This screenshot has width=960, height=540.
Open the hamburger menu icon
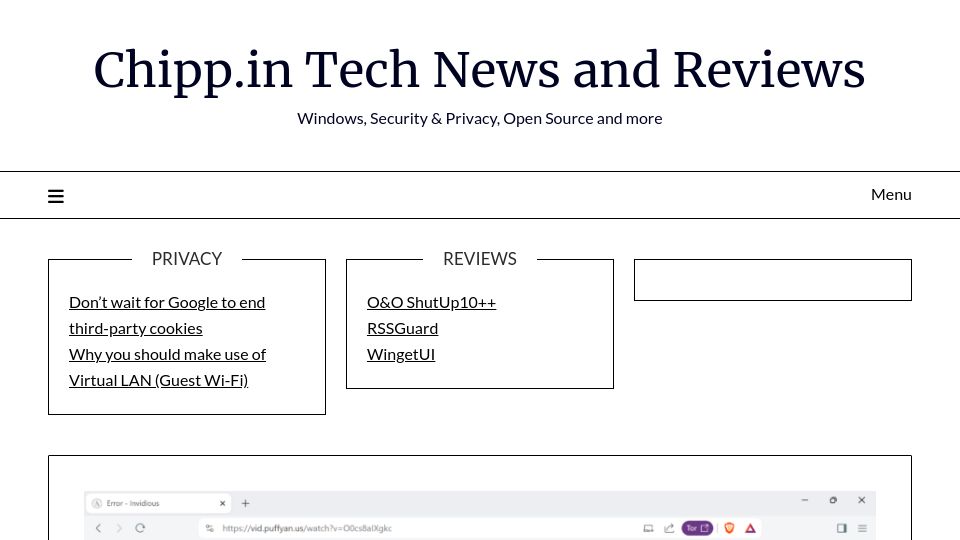(56, 196)
